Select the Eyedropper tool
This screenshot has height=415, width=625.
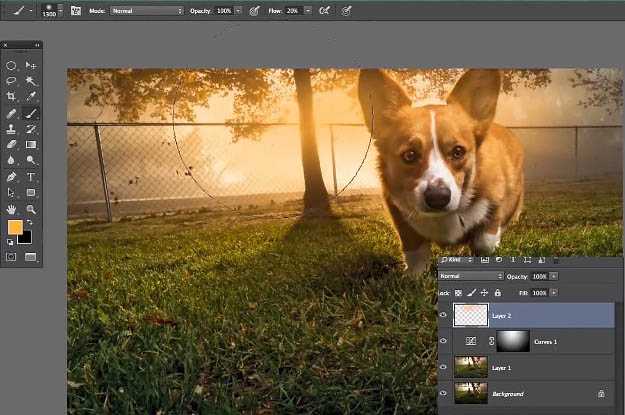pyautogui.click(x=31, y=97)
